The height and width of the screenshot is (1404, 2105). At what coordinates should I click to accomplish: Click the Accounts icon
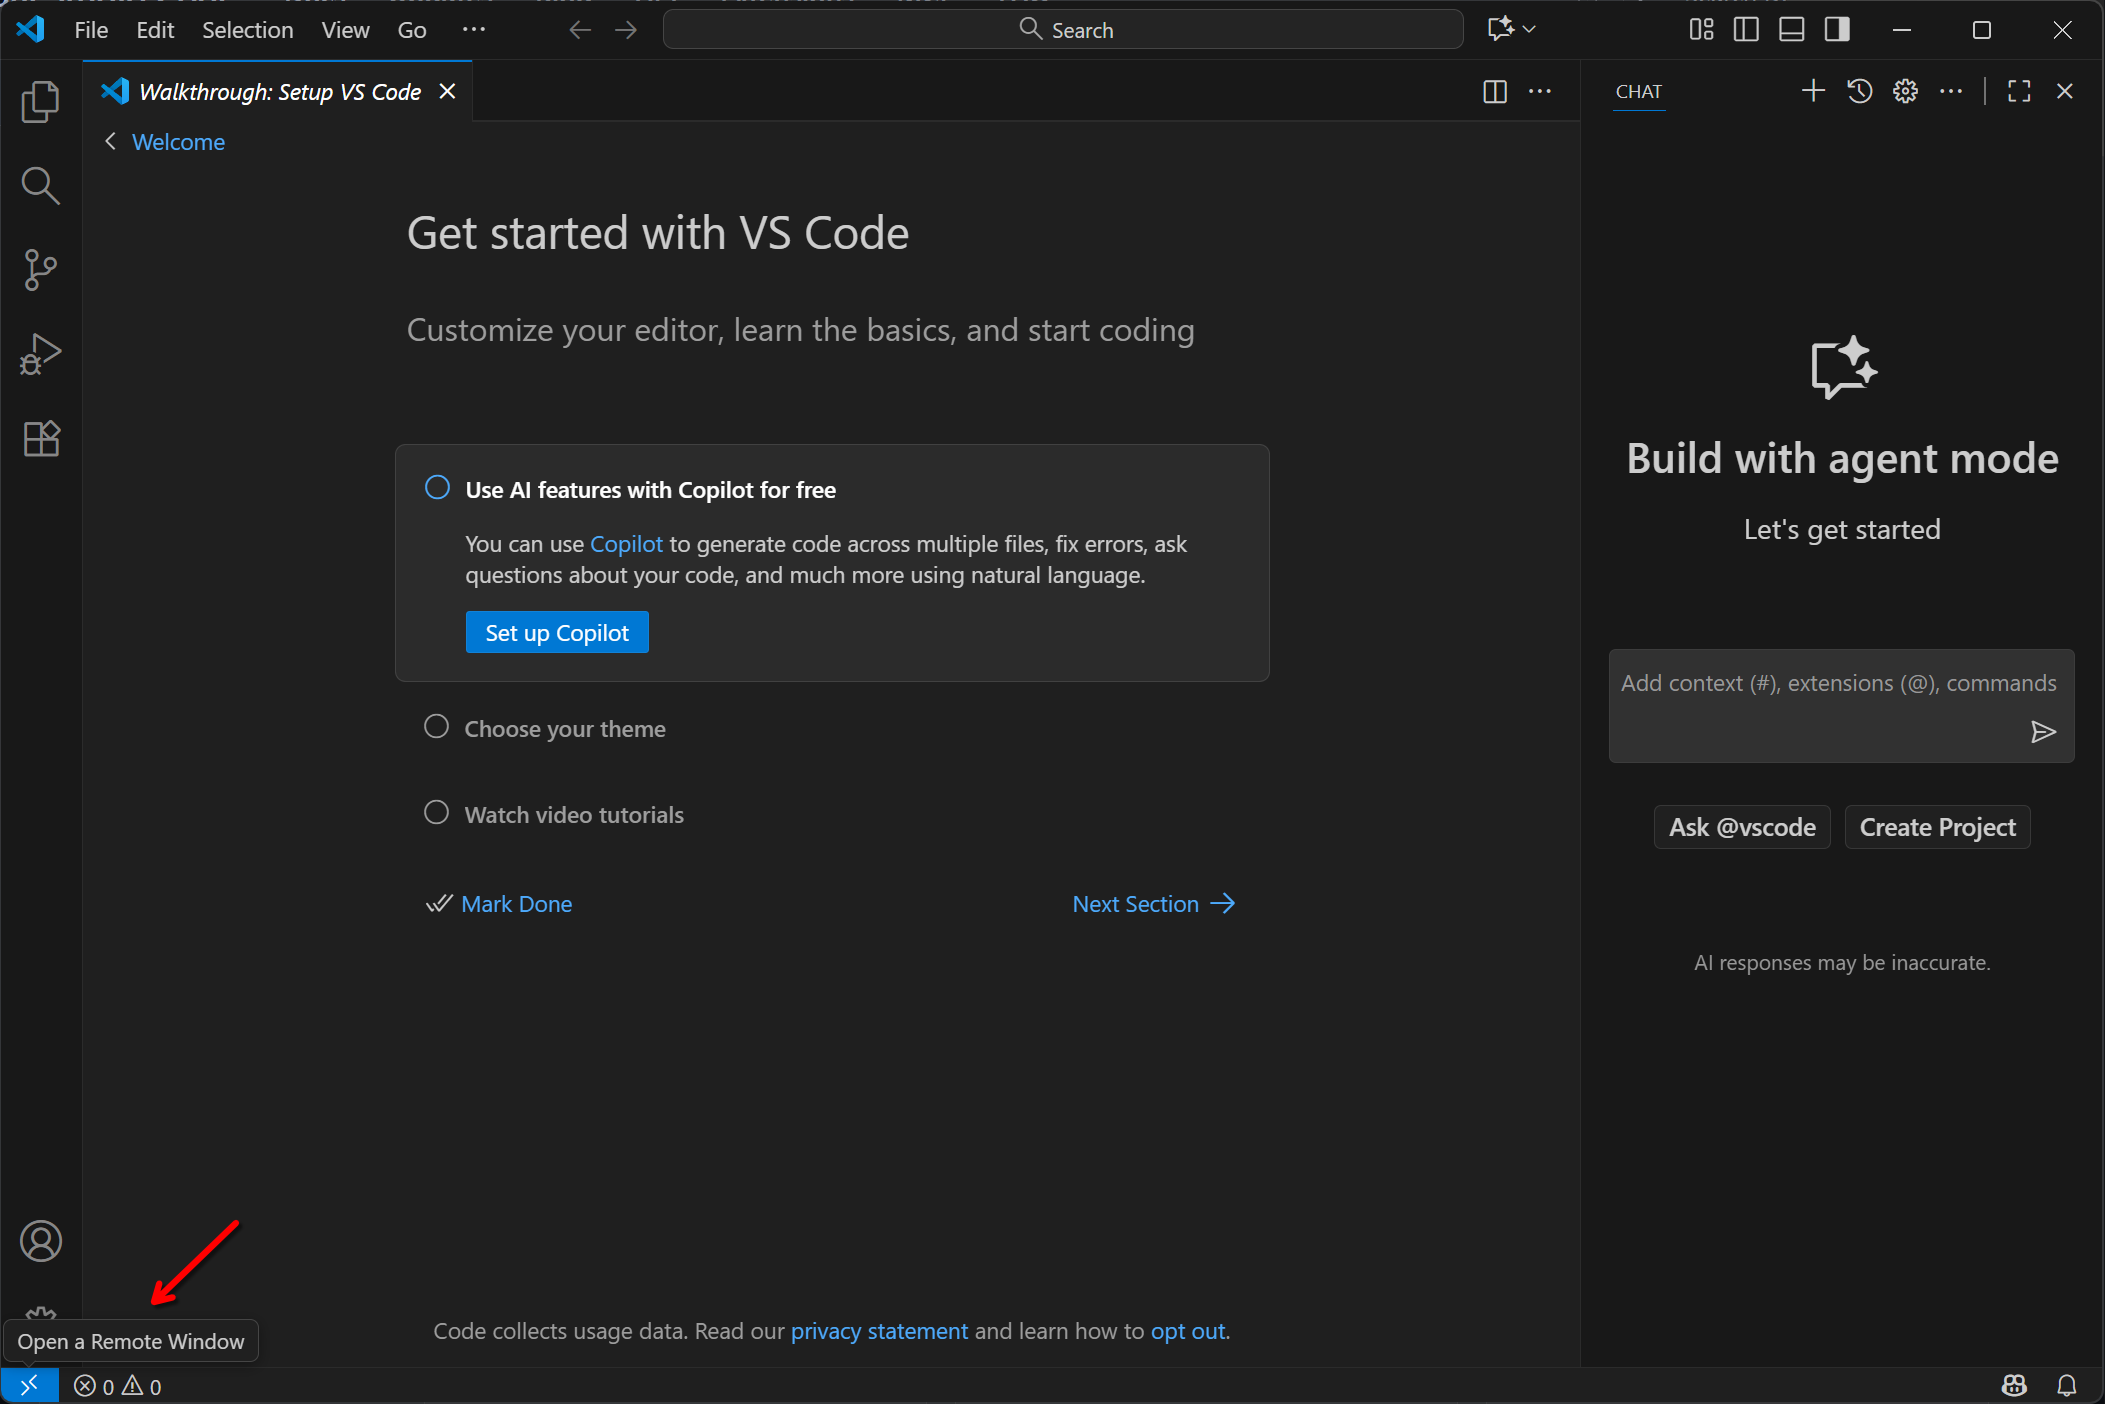(40, 1241)
